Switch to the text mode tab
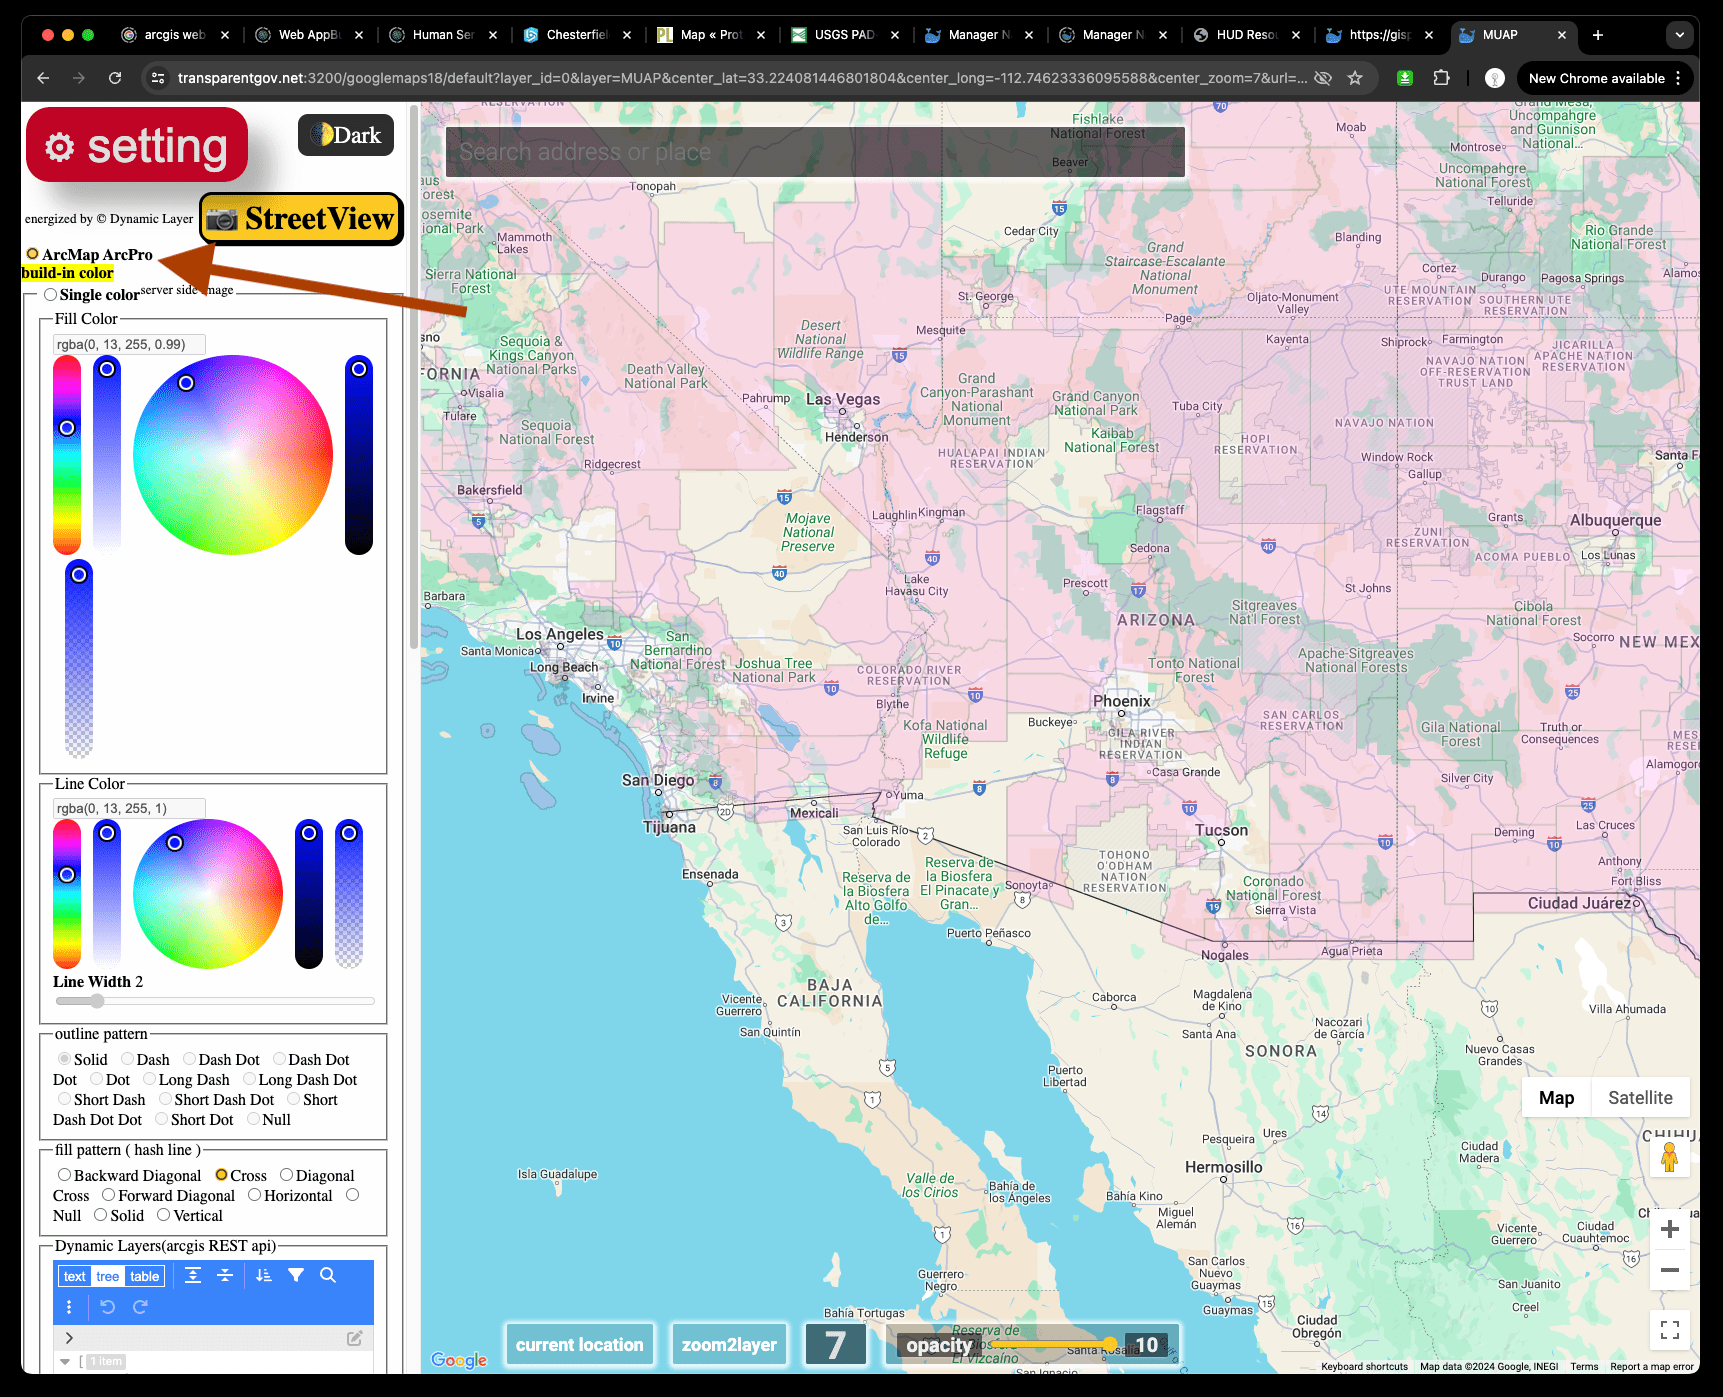Viewport: 1723px width, 1397px height. point(75,1276)
